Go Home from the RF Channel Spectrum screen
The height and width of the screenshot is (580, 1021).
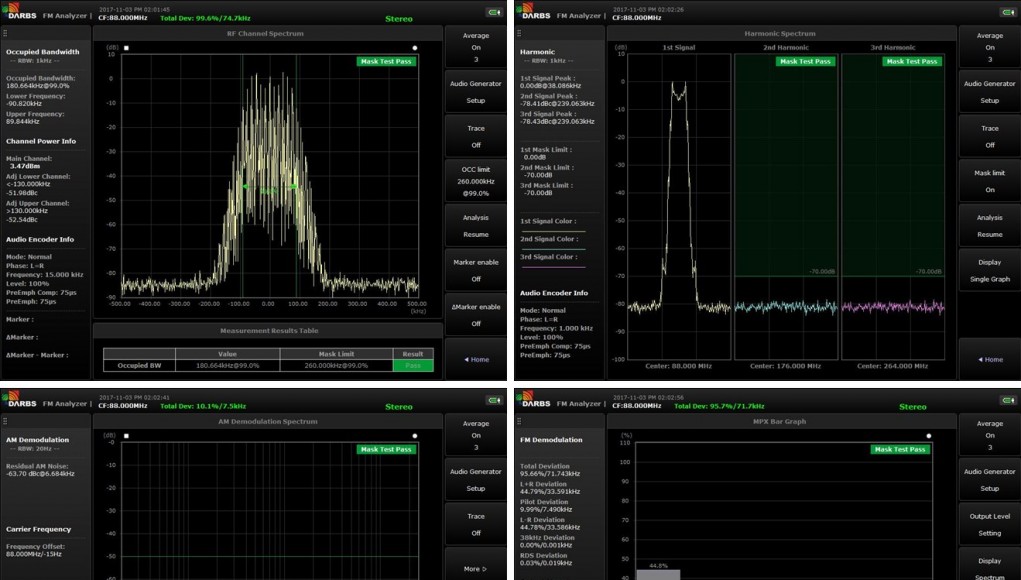click(475, 359)
